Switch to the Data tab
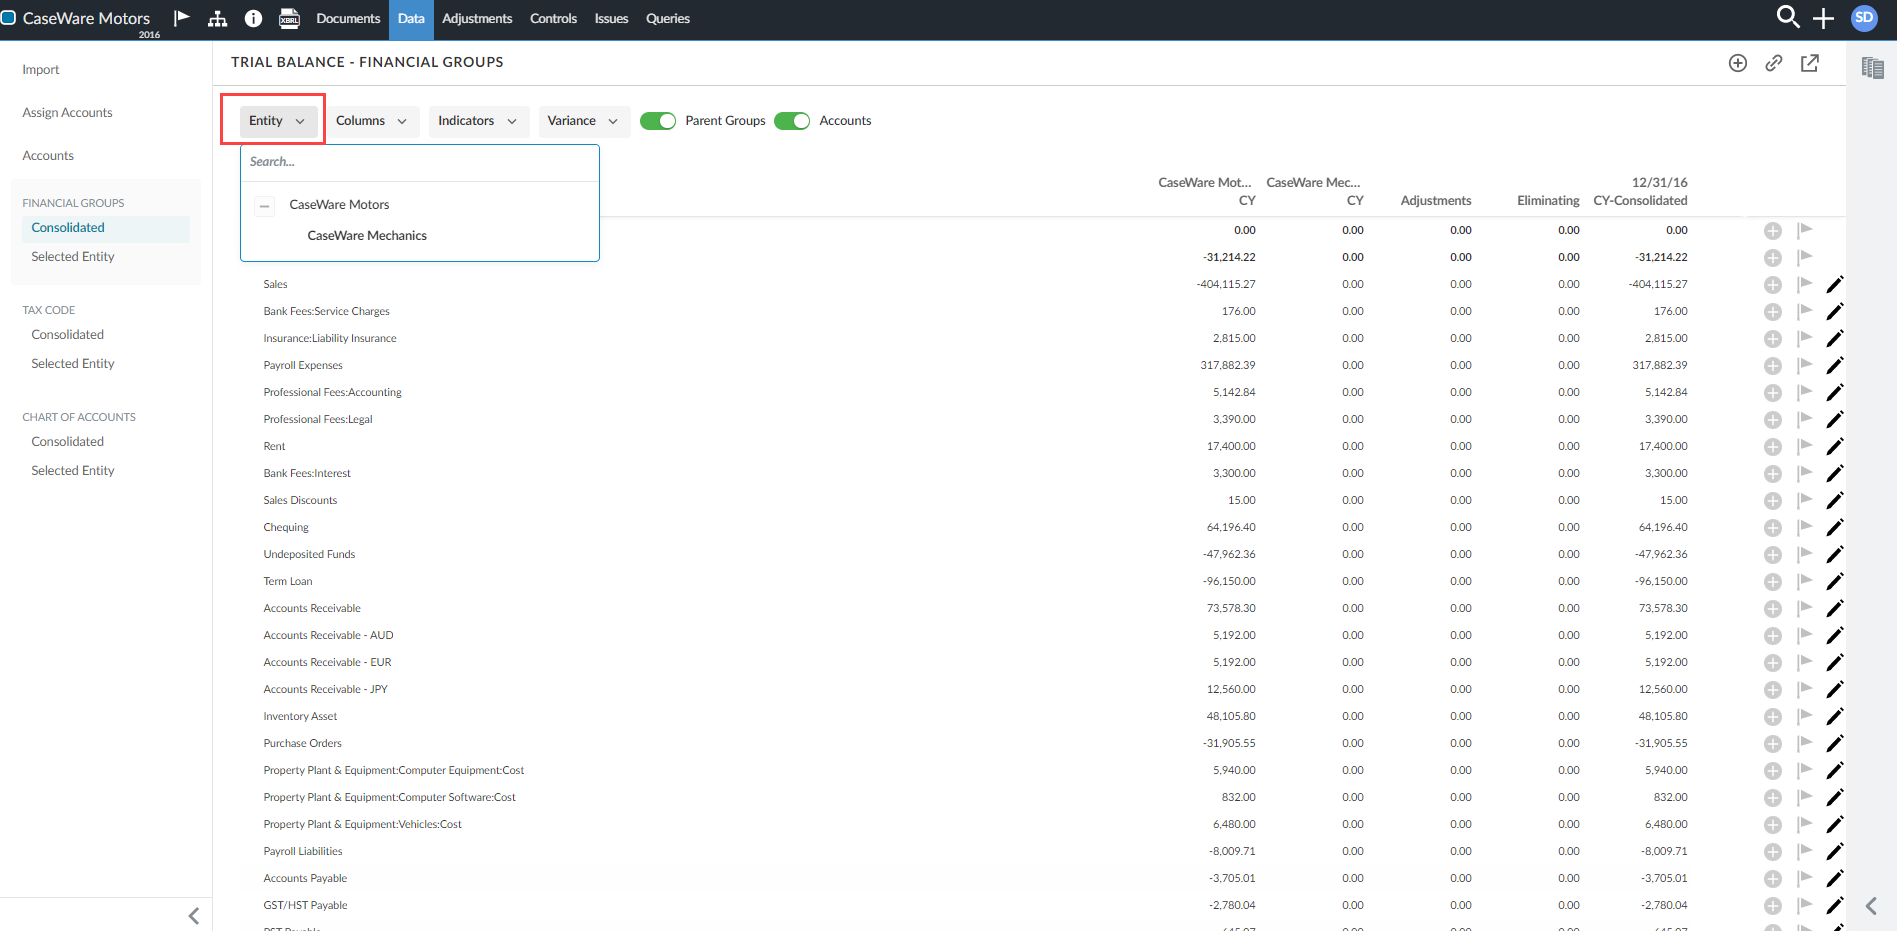 coord(411,18)
